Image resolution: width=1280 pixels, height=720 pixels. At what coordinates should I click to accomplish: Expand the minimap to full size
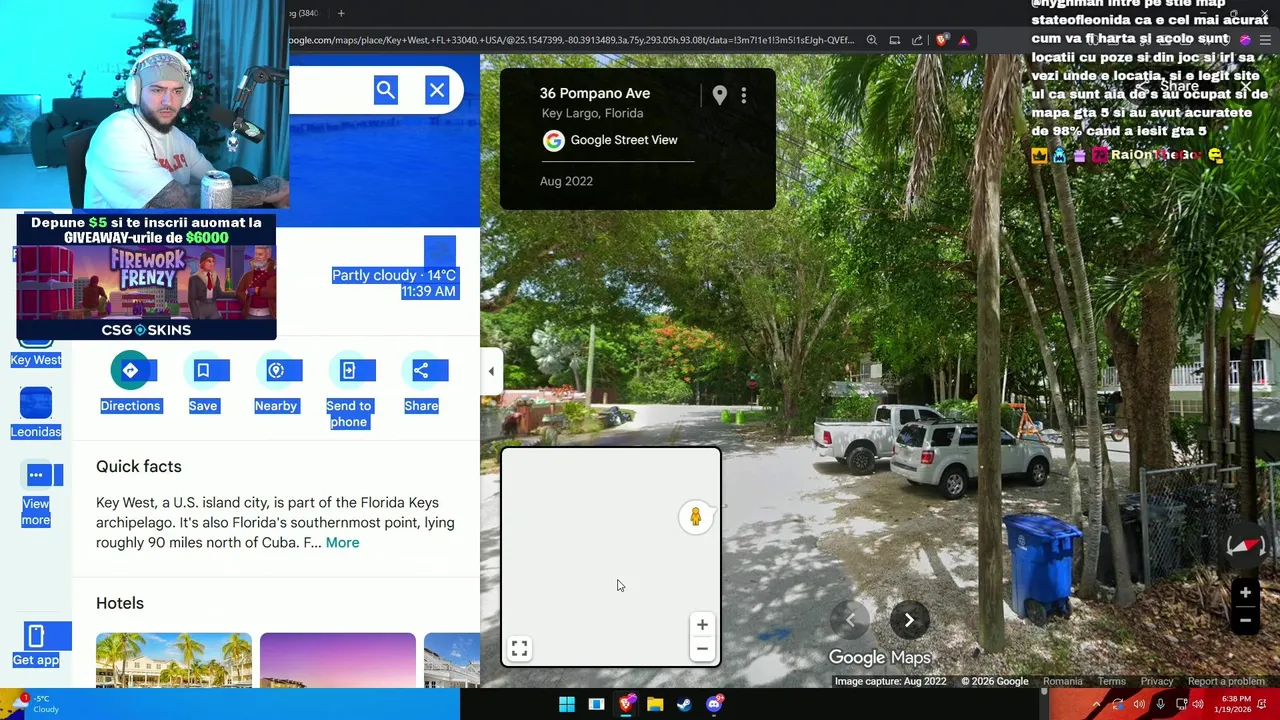[519, 650]
